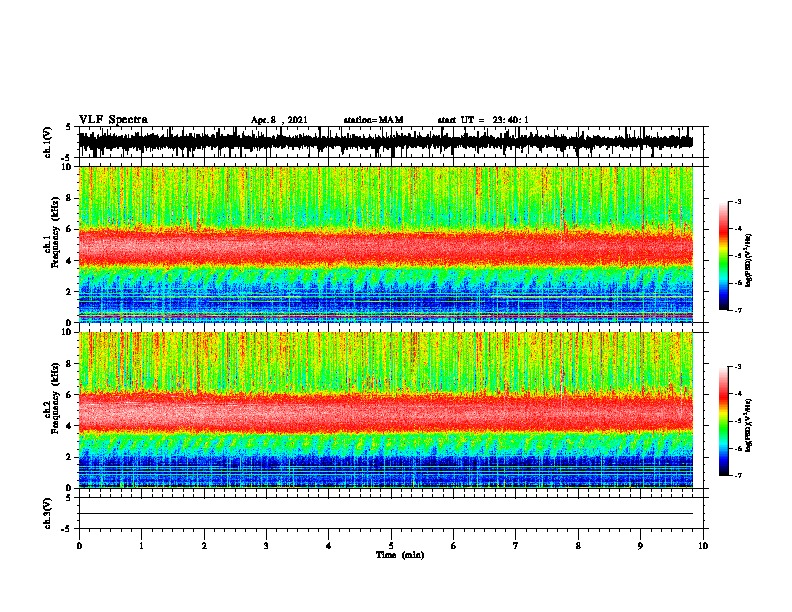792x612 pixels.
Task: Click the "-6" tick on ch.2 colorbar
Action: coord(737,448)
